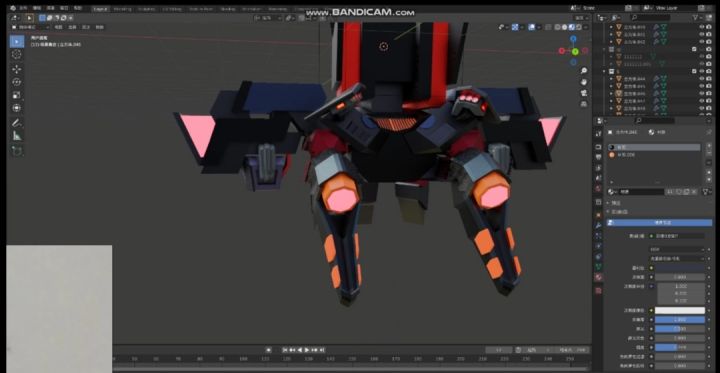The image size is (720, 373).
Task: Open the viewport shading options dropdown
Action: click(586, 27)
